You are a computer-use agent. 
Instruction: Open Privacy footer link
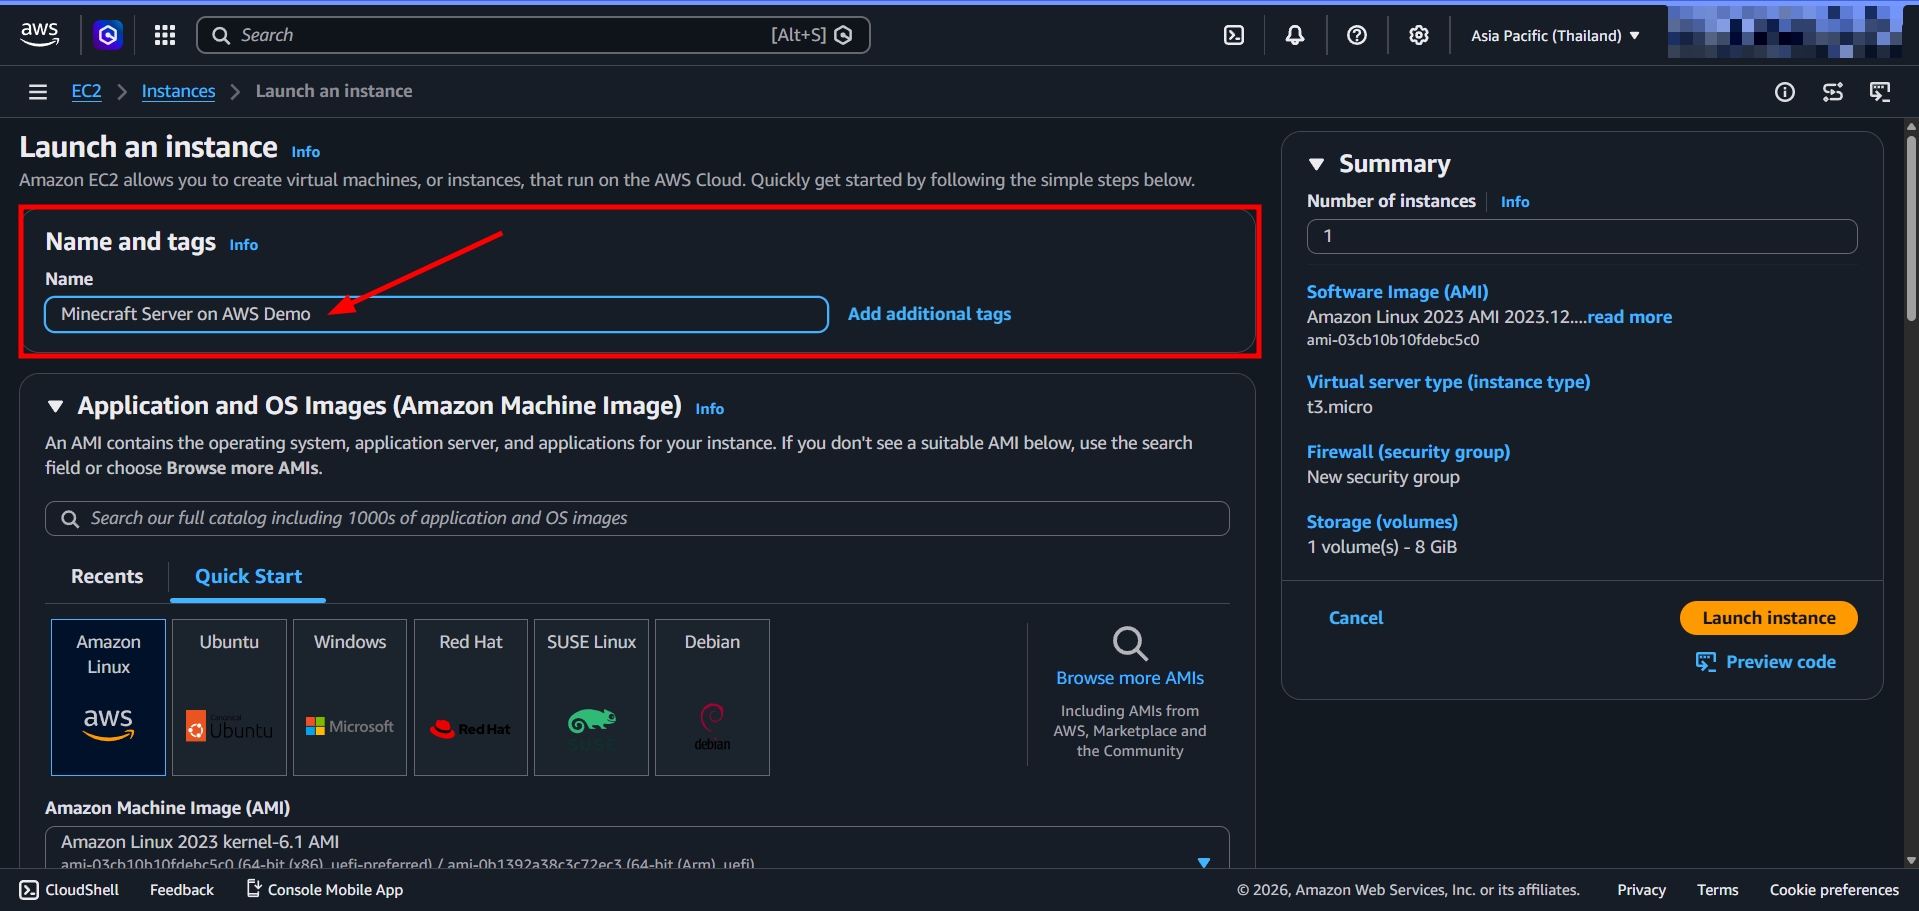1641,890
